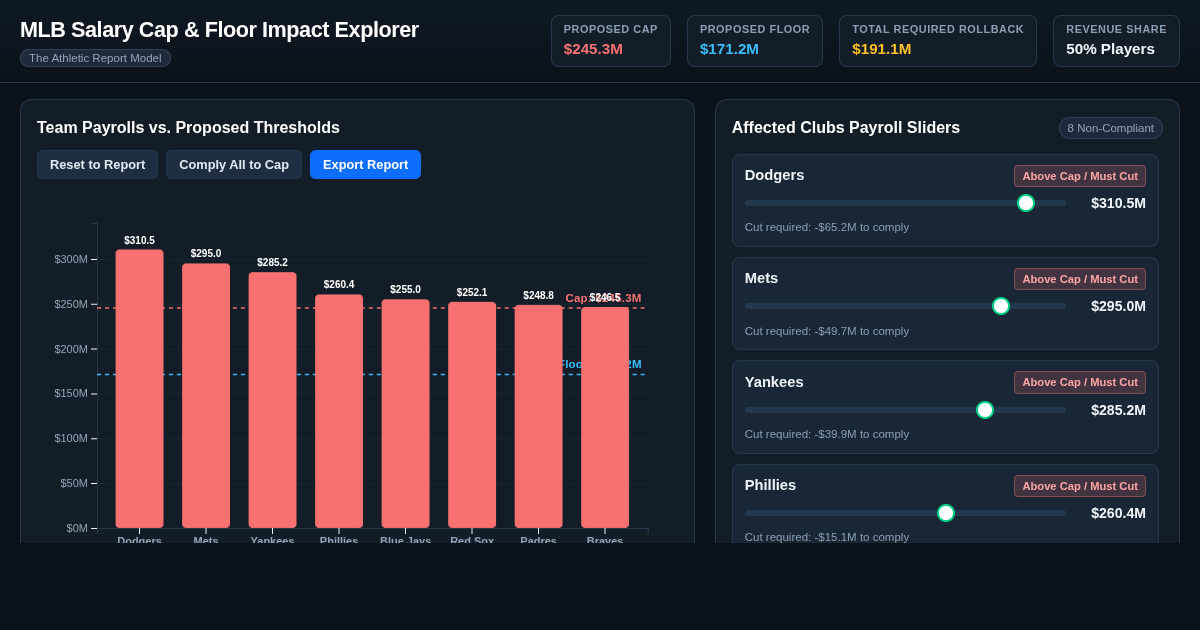Screen dimensions: 1200x630
Task: Click the MLB Salary Cap & Floor title
Action: coord(219,30)
